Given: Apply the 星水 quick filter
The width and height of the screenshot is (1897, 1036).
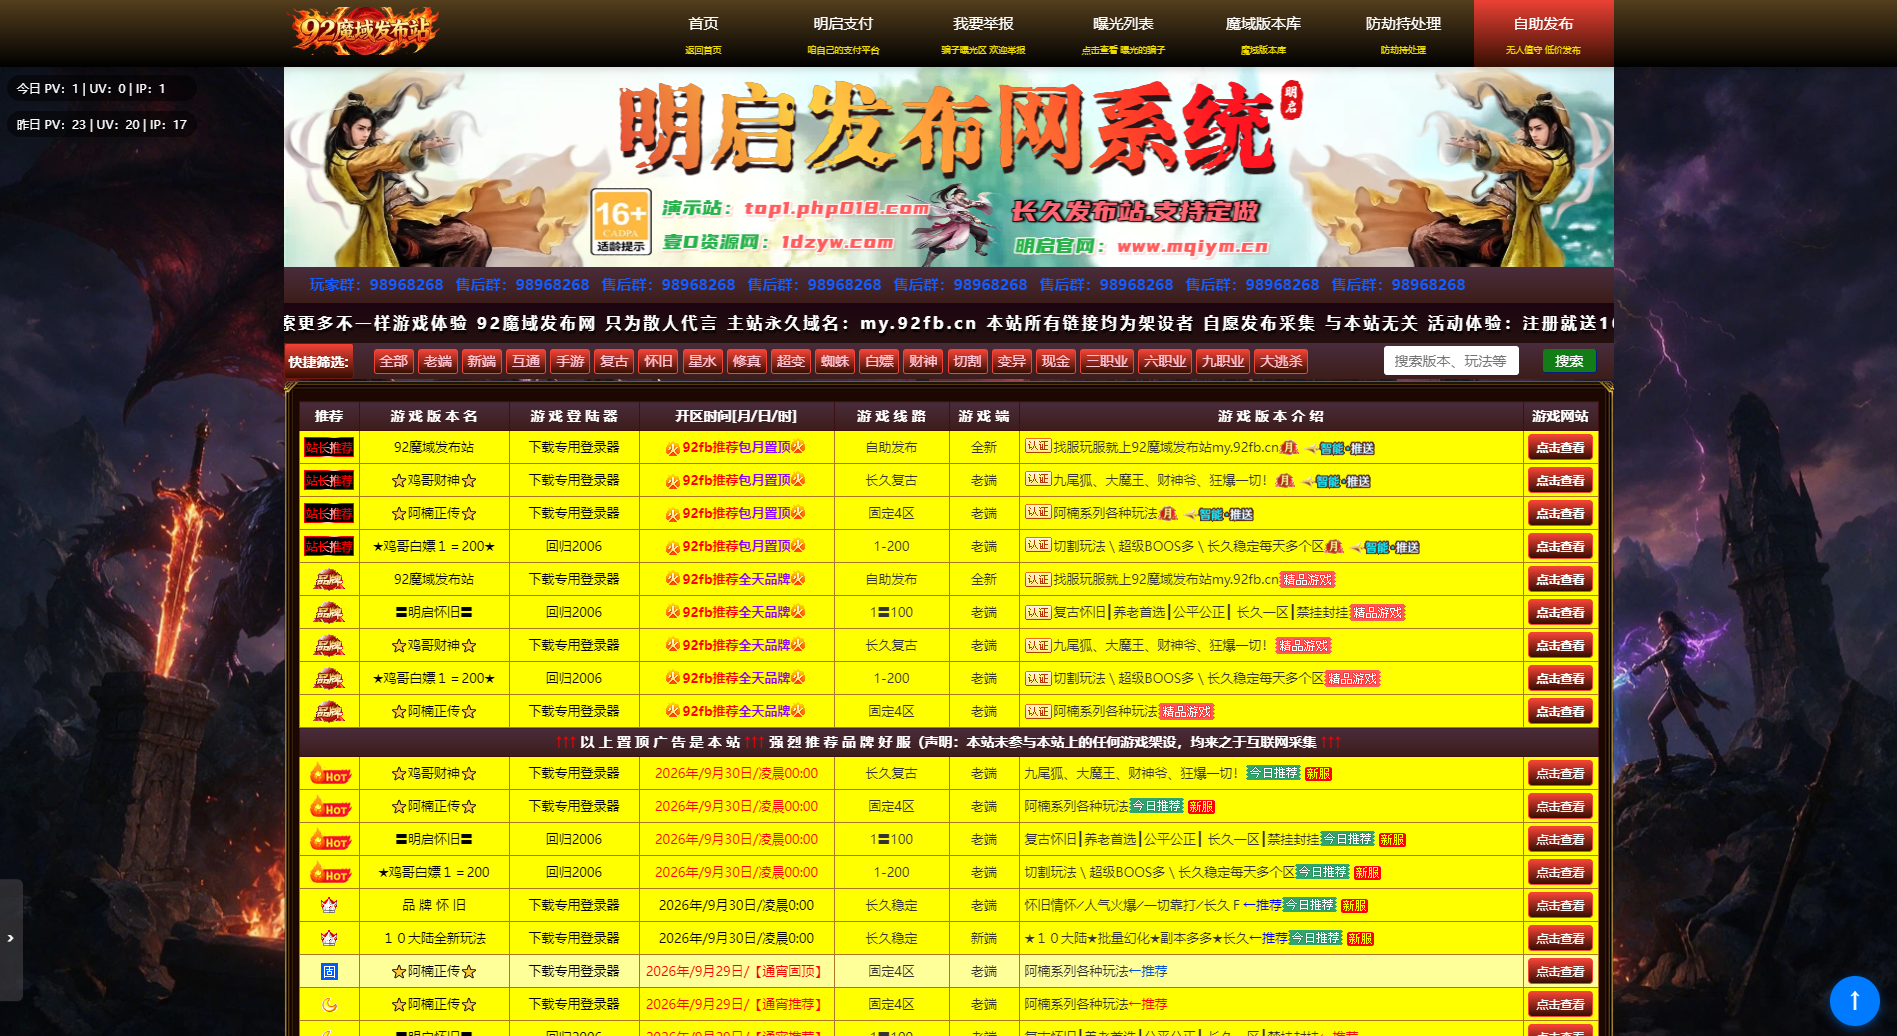Looking at the screenshot, I should (702, 362).
